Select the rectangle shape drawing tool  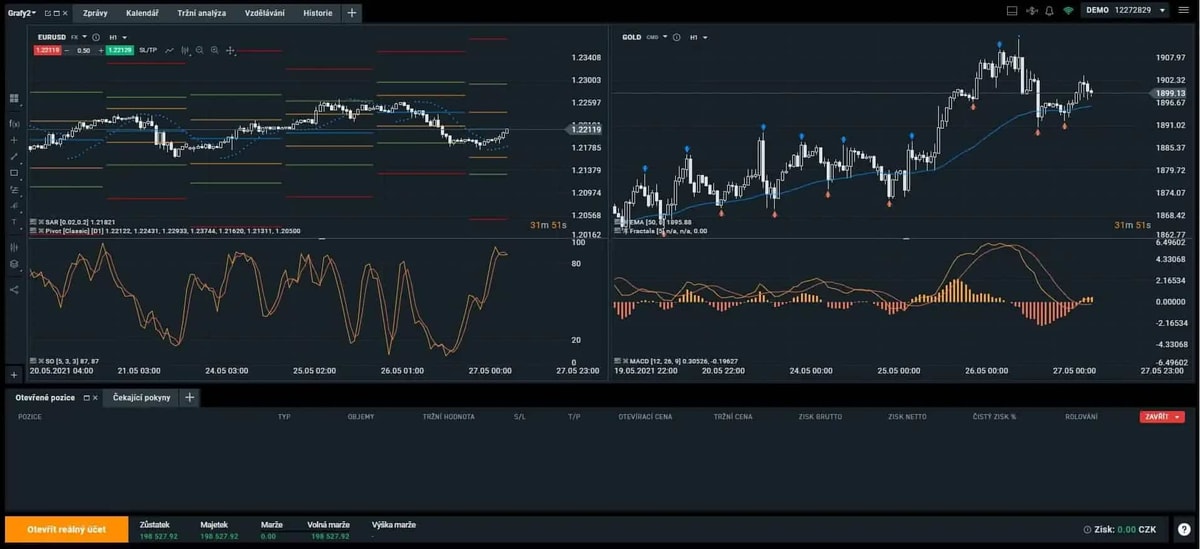pos(14,172)
